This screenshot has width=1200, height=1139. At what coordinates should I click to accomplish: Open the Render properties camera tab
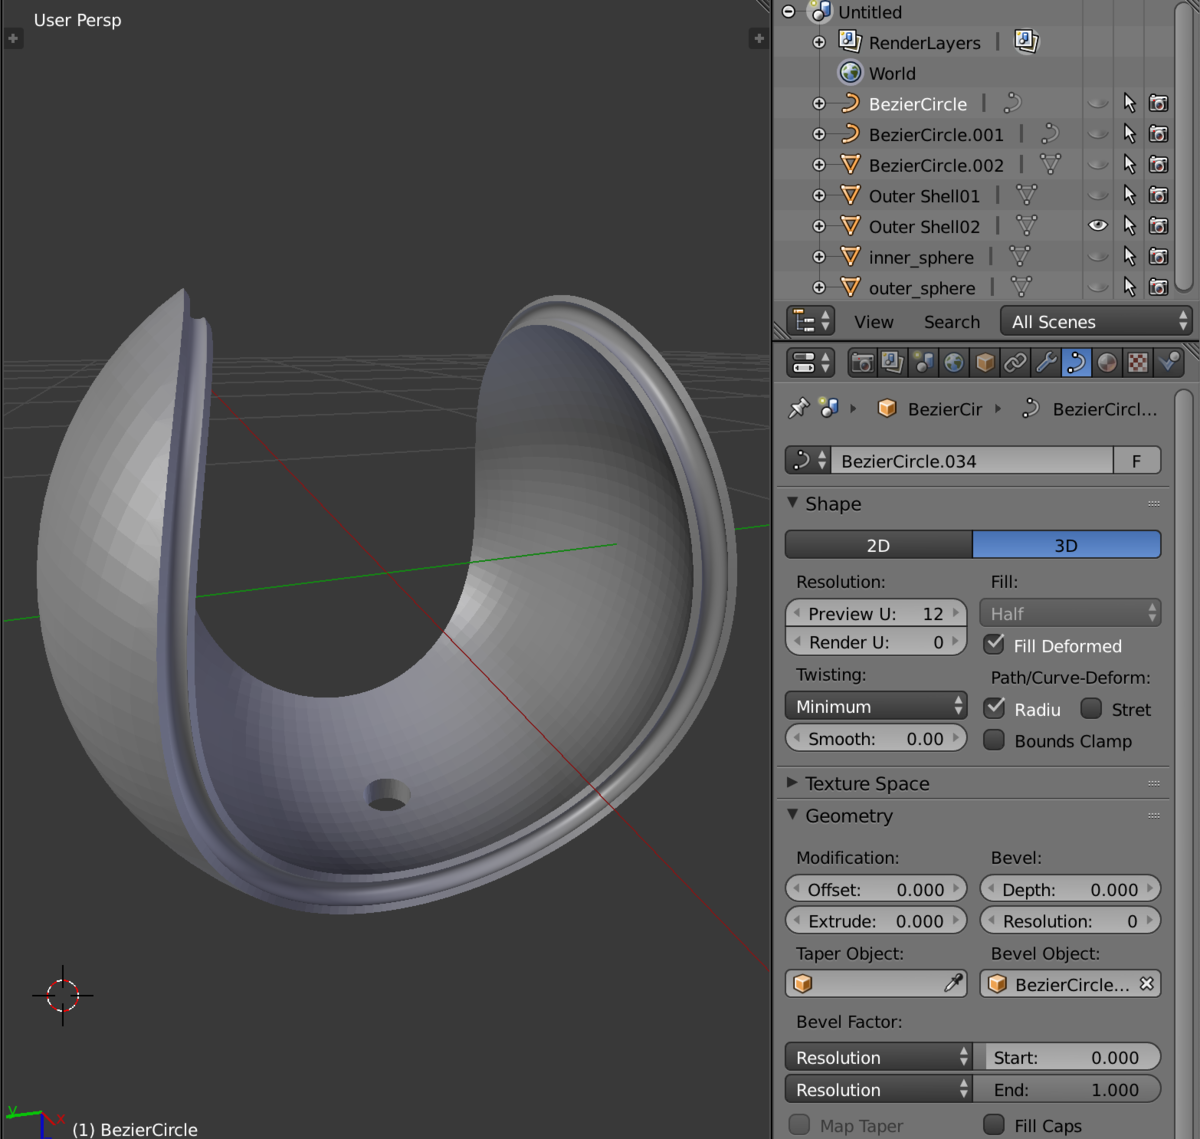[862, 362]
